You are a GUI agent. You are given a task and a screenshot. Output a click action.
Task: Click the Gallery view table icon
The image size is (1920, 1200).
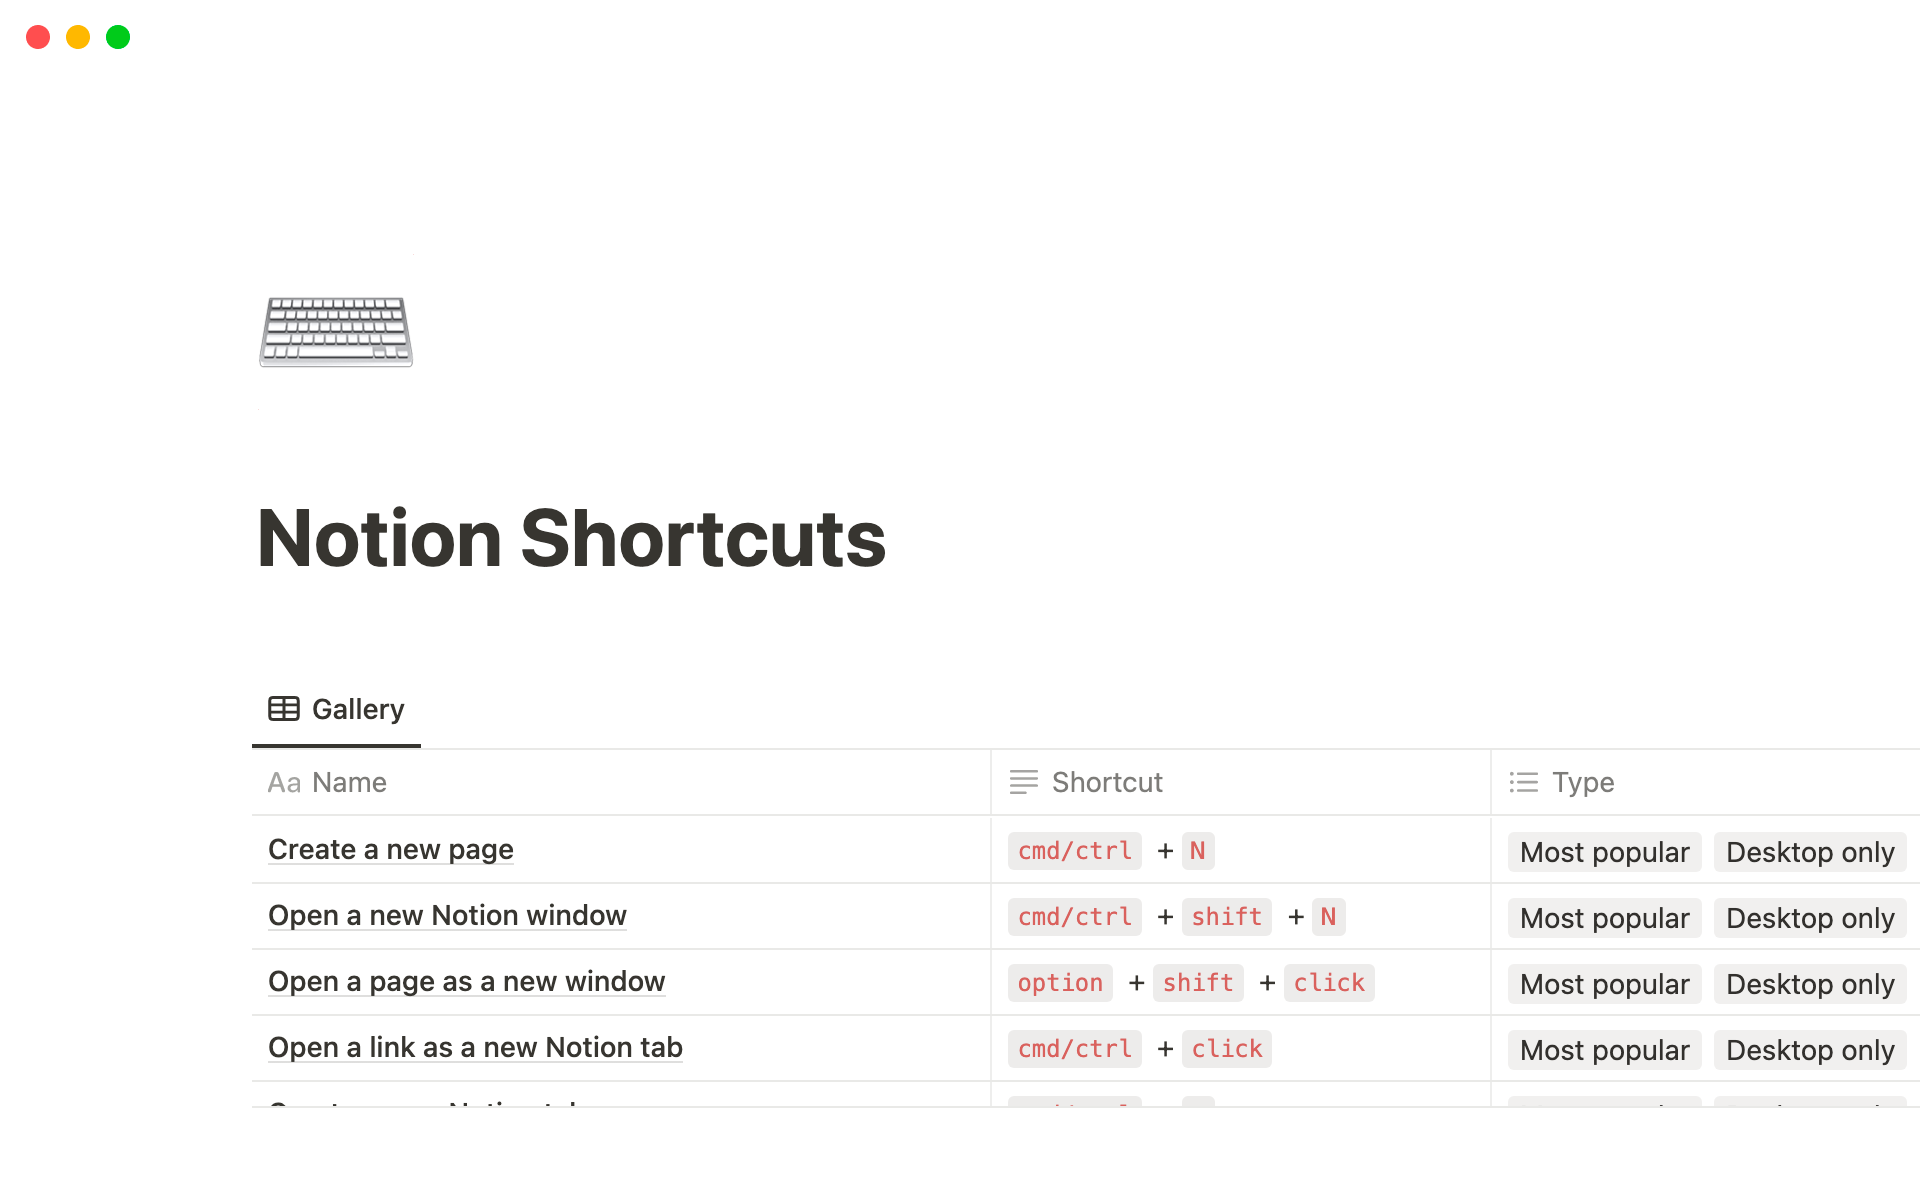(x=284, y=709)
